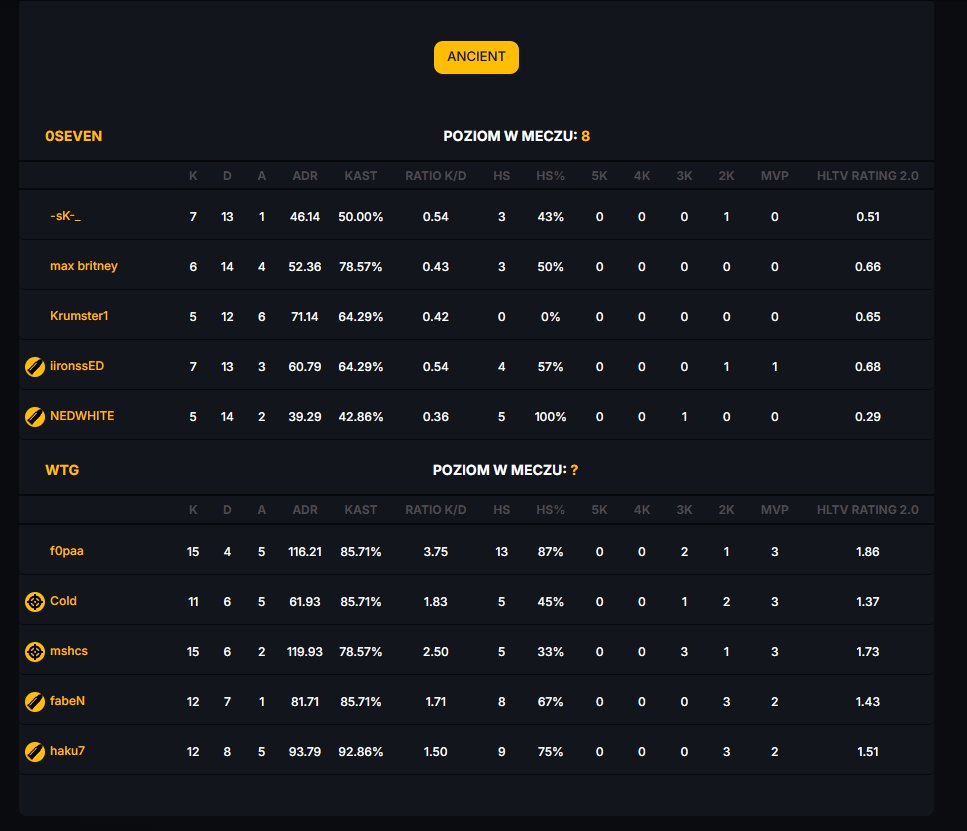Image resolution: width=967 pixels, height=831 pixels.
Task: Open player profile Cold
Action: (64, 601)
